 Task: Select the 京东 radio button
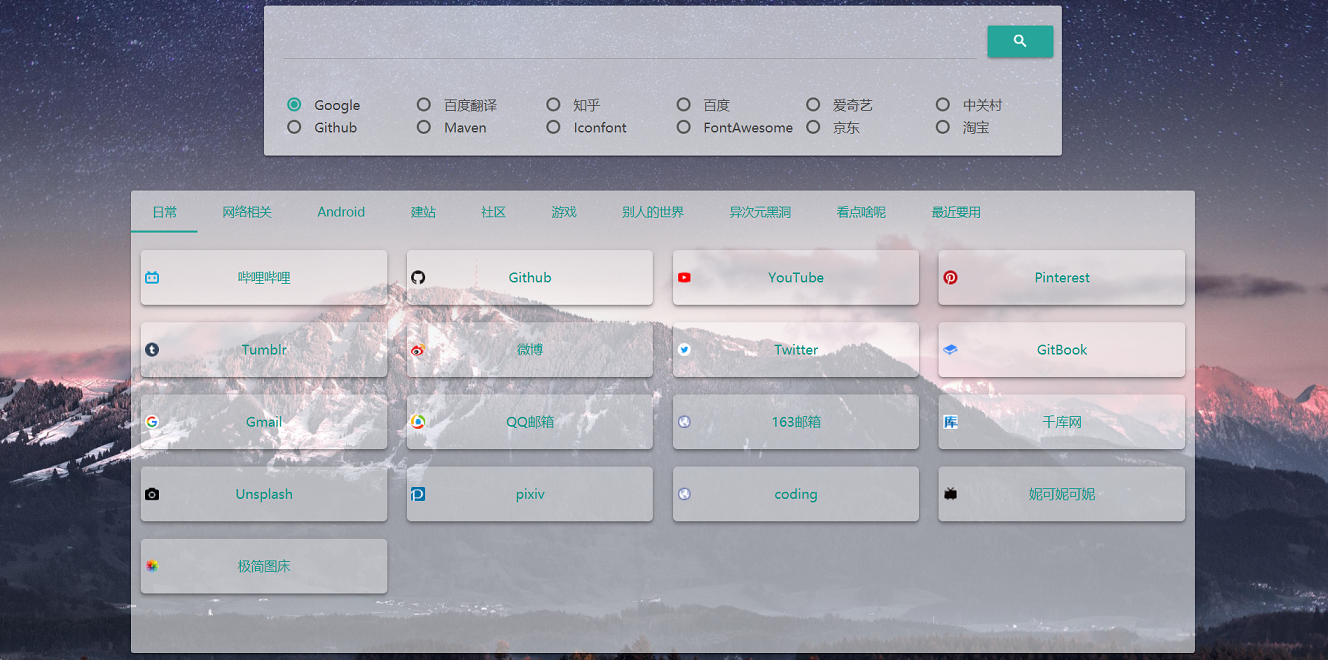(813, 127)
